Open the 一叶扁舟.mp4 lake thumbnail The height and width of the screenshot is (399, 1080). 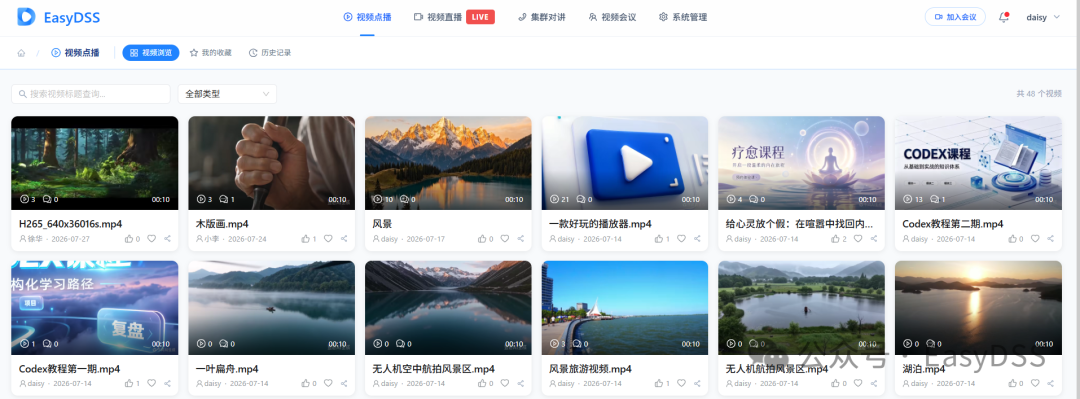pyautogui.click(x=271, y=307)
